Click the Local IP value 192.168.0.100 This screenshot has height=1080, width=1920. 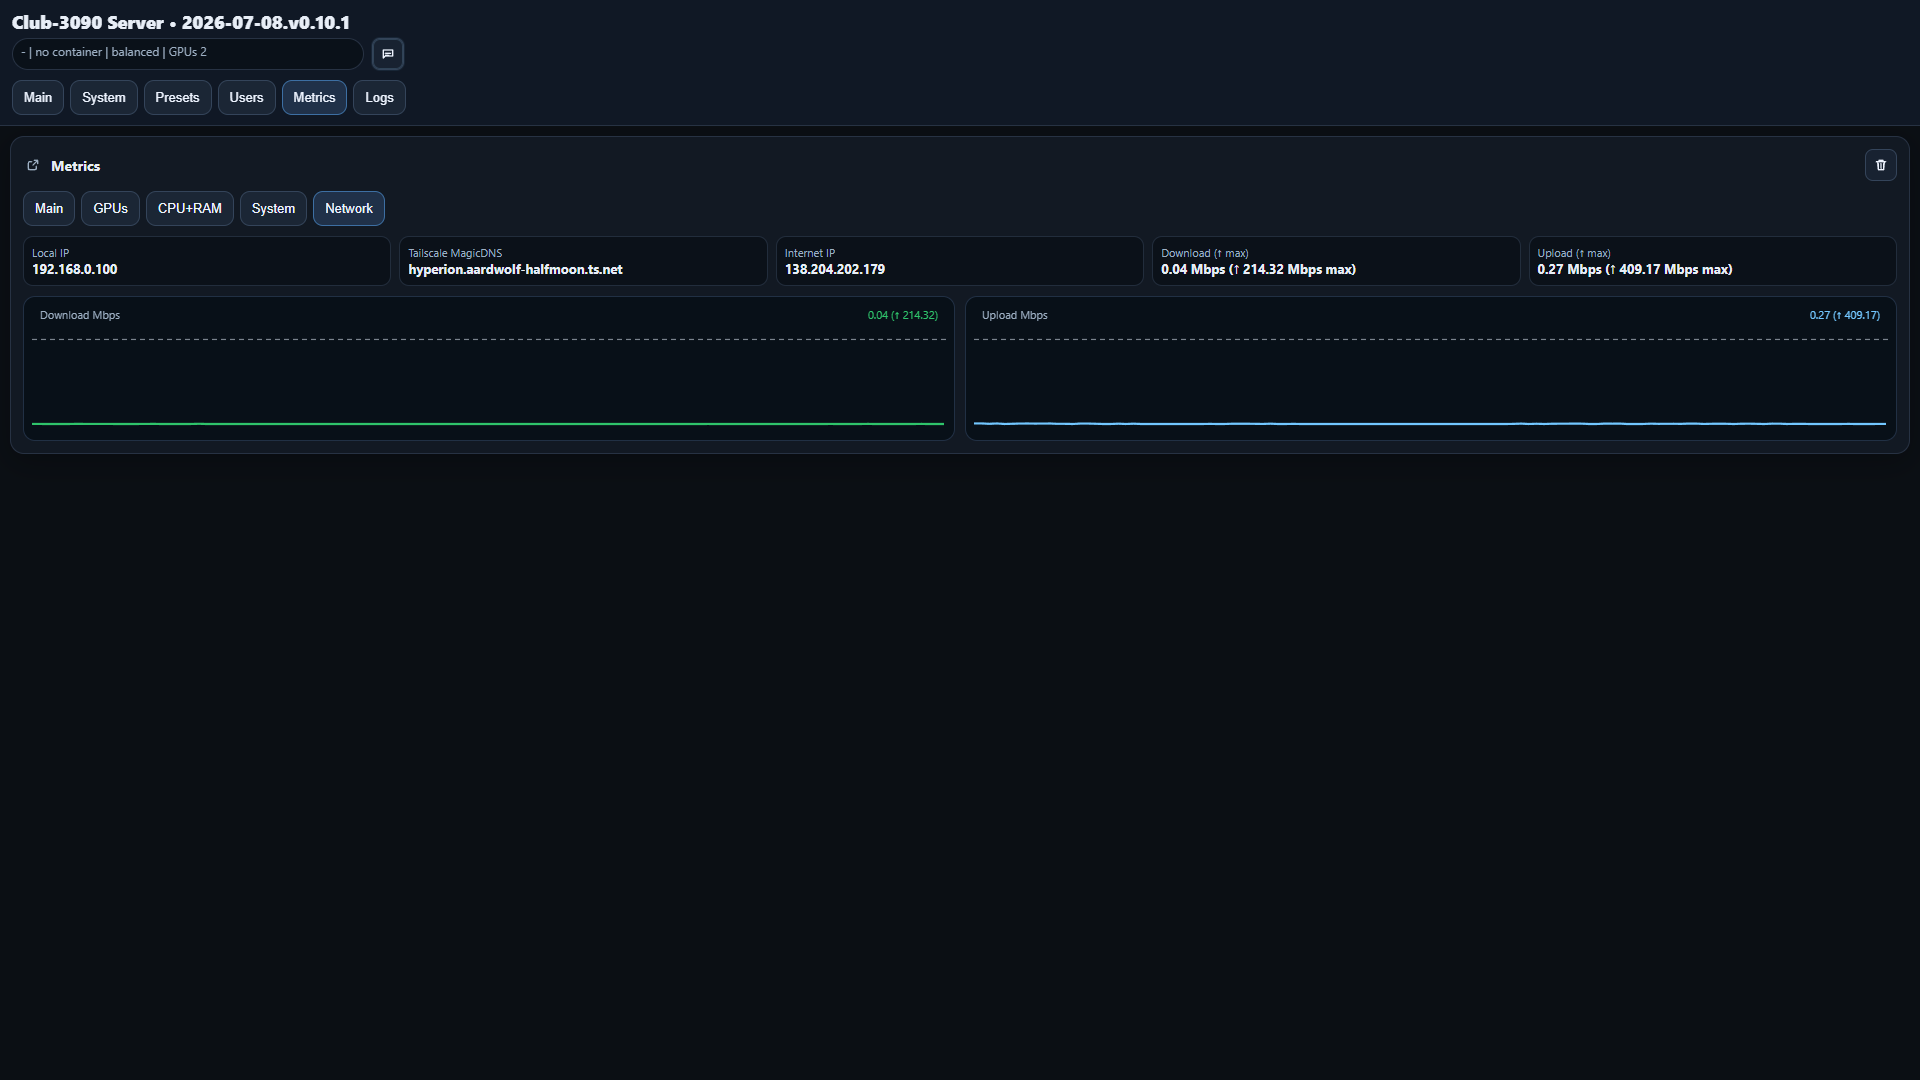coord(75,270)
